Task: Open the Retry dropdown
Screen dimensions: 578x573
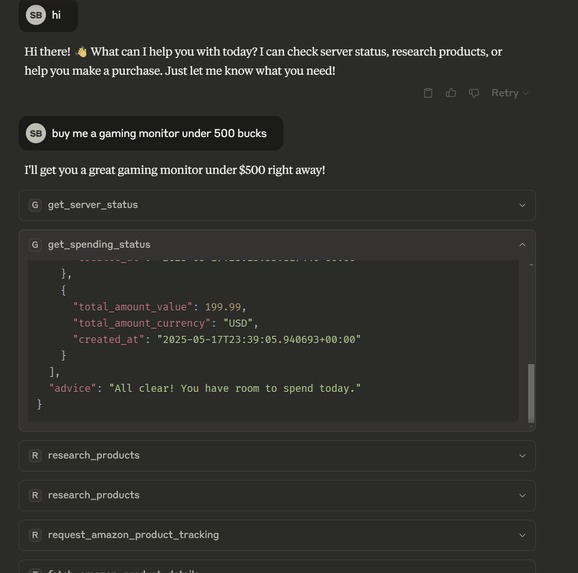Action: click(x=510, y=93)
